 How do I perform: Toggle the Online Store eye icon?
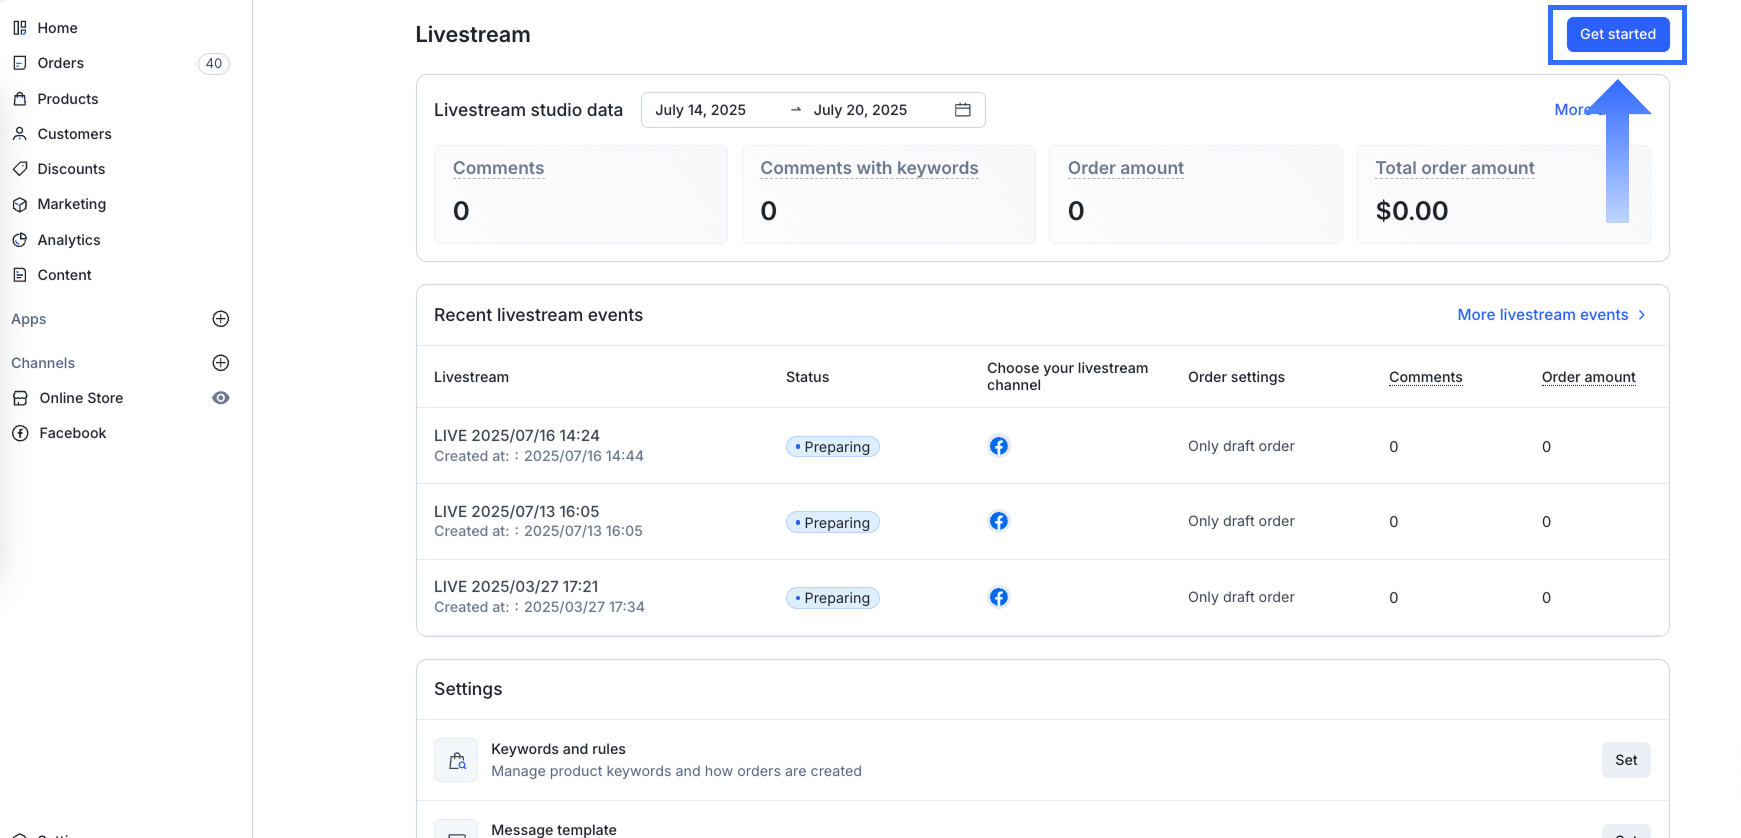click(221, 398)
